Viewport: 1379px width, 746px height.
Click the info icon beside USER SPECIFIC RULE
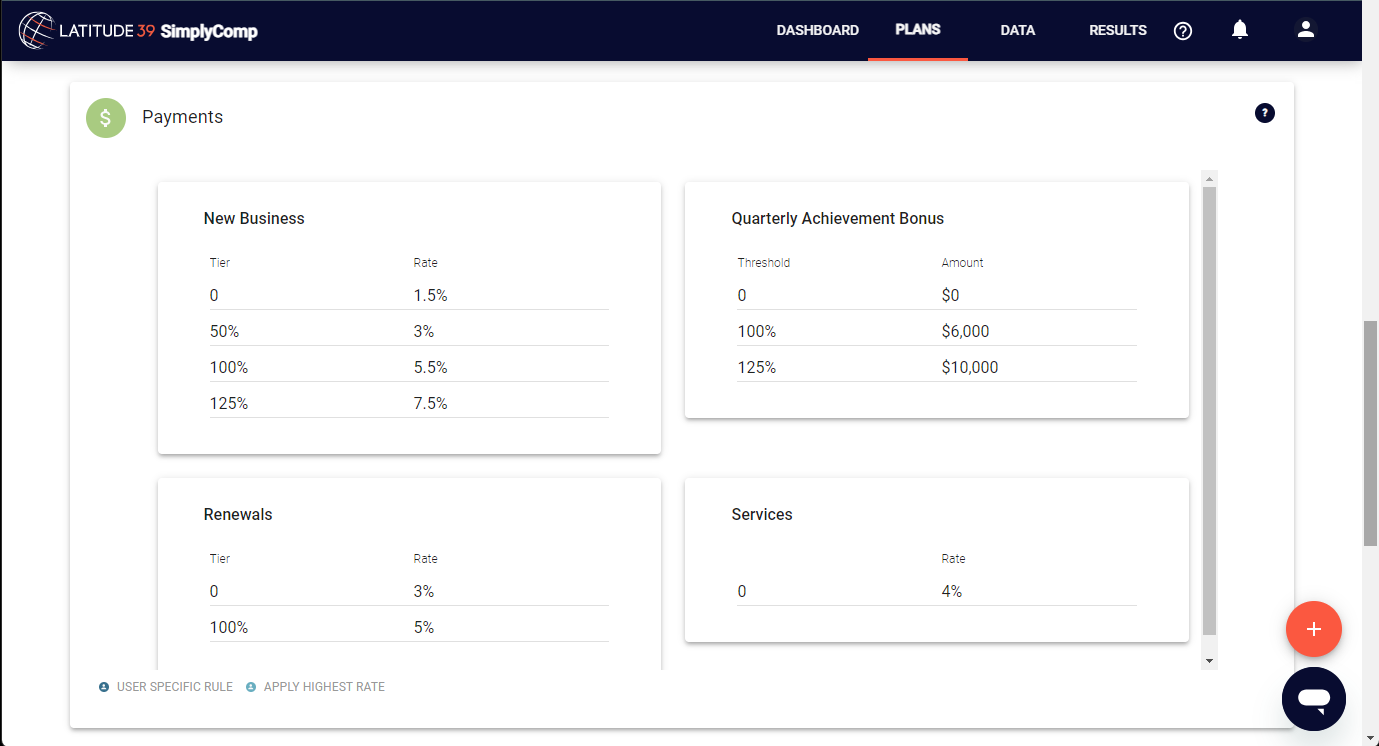(103, 686)
